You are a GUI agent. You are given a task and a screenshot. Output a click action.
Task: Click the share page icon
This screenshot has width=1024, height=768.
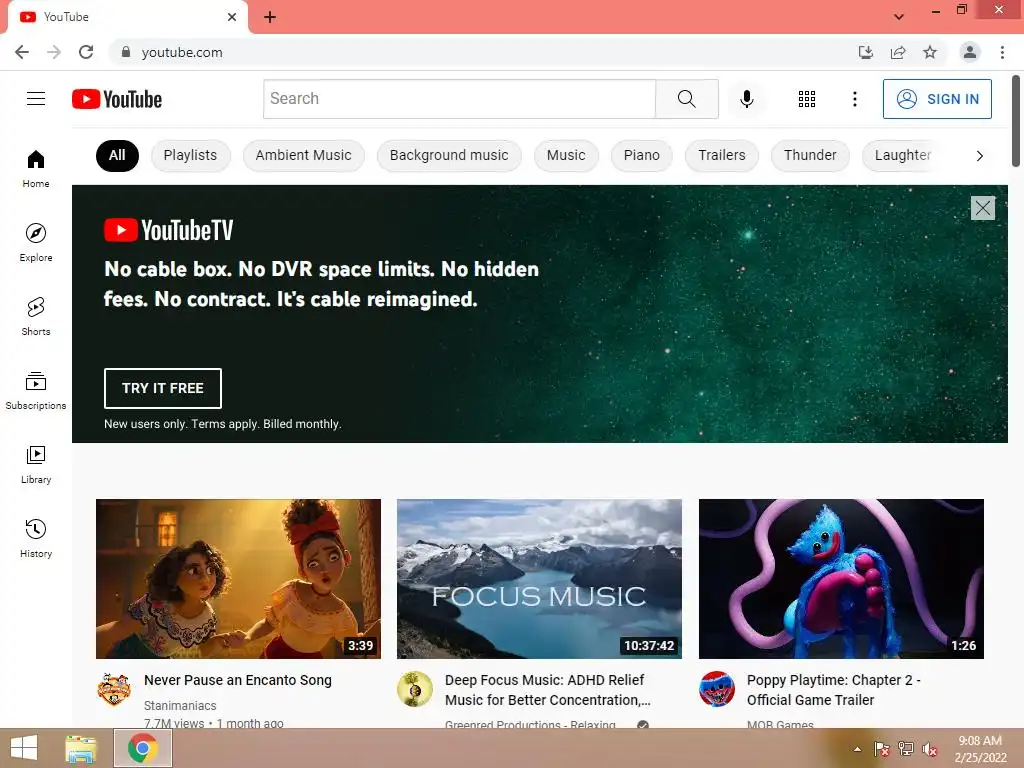[x=898, y=52]
